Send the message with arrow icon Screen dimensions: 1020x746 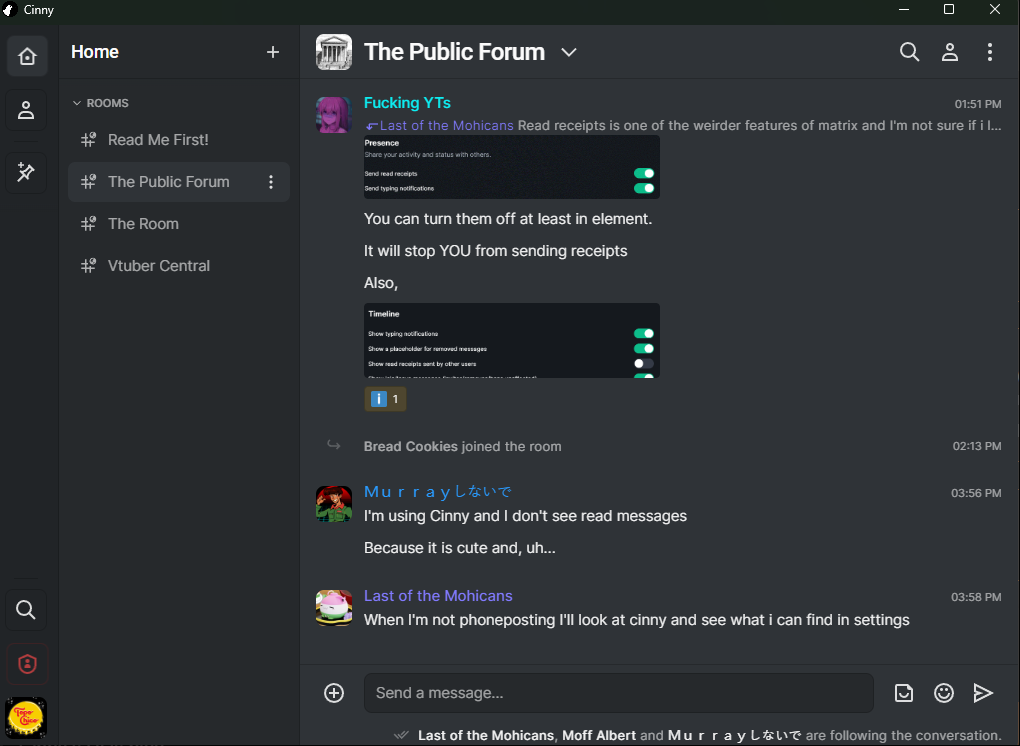coord(983,693)
